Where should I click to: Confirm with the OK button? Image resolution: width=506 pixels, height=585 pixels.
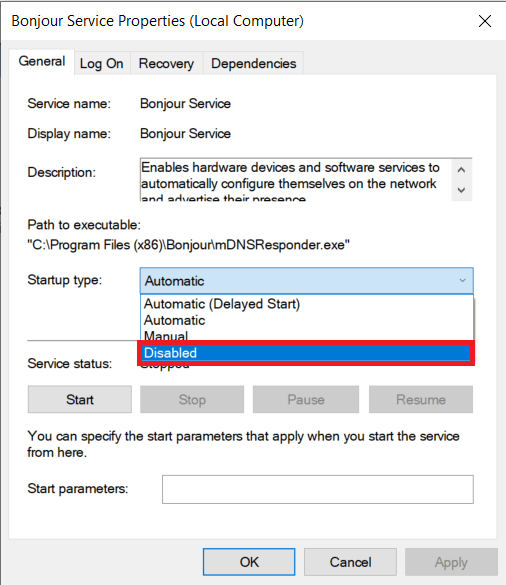249,562
